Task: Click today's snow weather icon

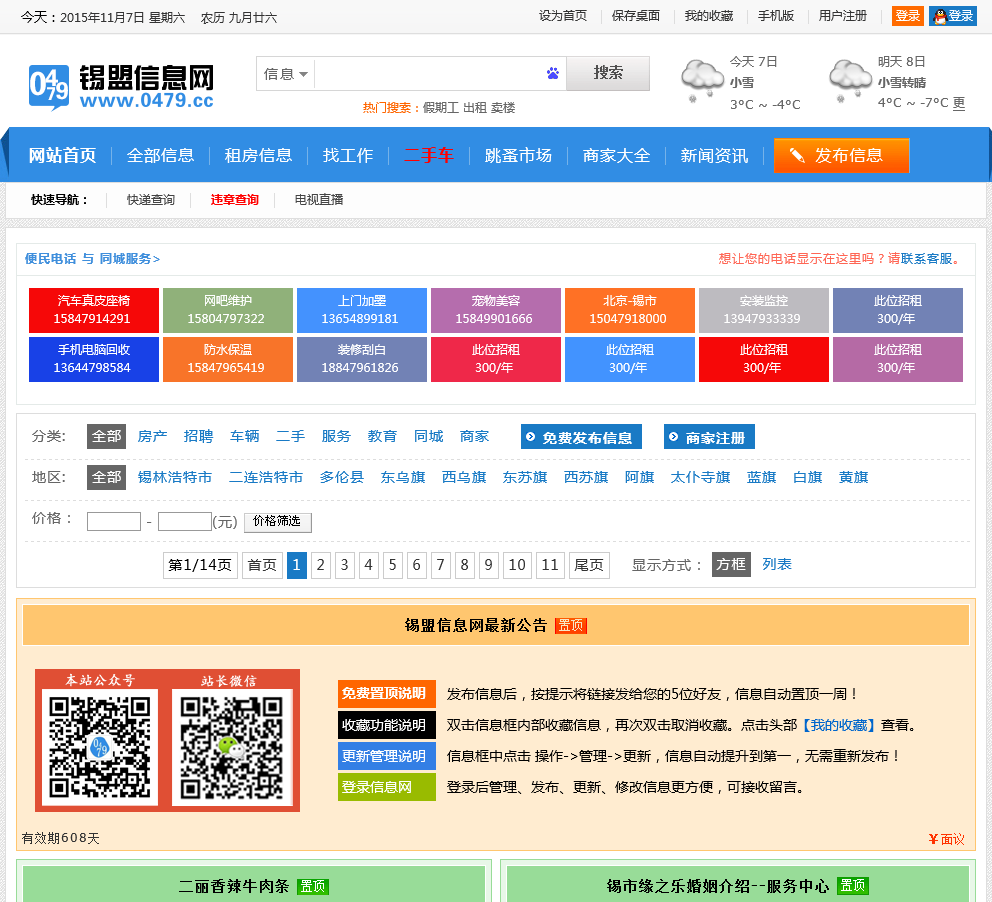Action: pyautogui.click(x=702, y=80)
